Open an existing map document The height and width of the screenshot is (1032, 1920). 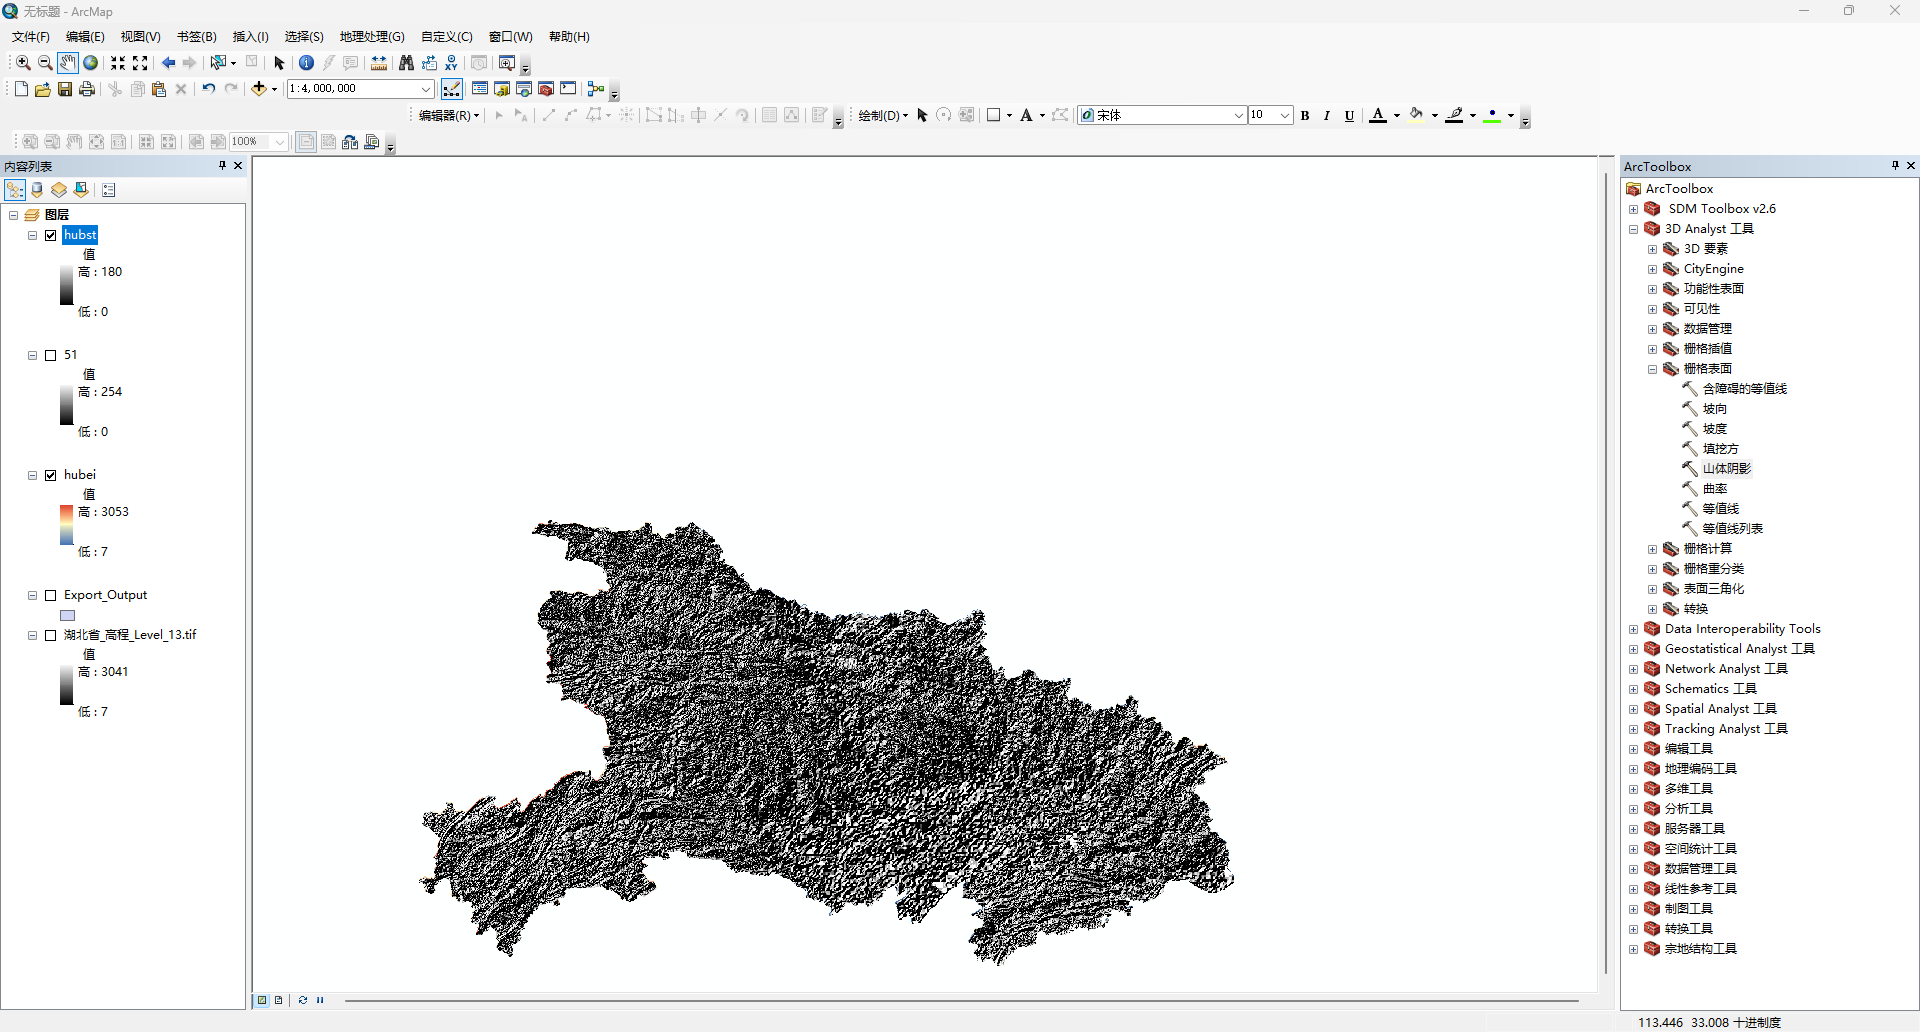click(43, 89)
